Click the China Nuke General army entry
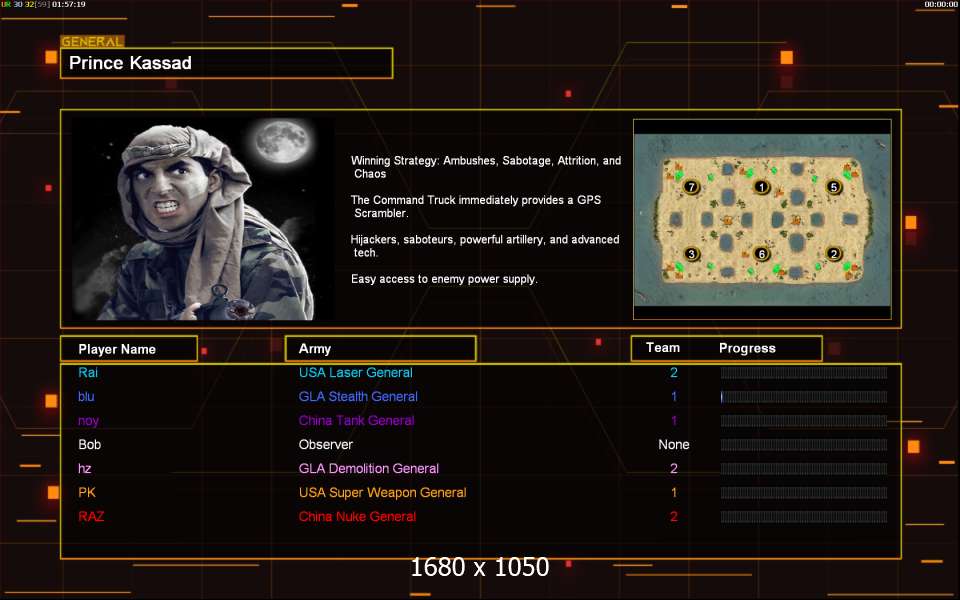Image resolution: width=960 pixels, height=600 pixels. pos(358,516)
